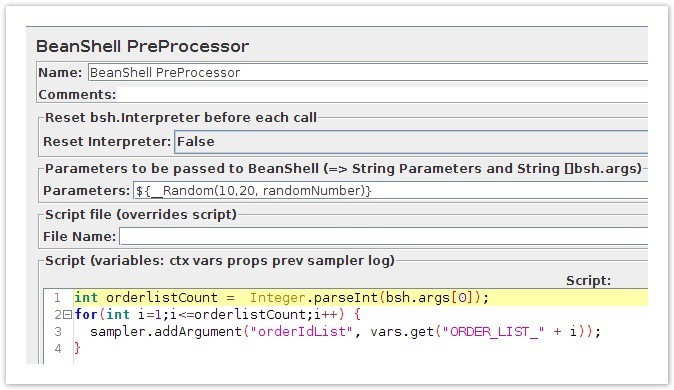Click line number 1 in the script gutter
This screenshot has height=390, width=674.
click(57, 298)
